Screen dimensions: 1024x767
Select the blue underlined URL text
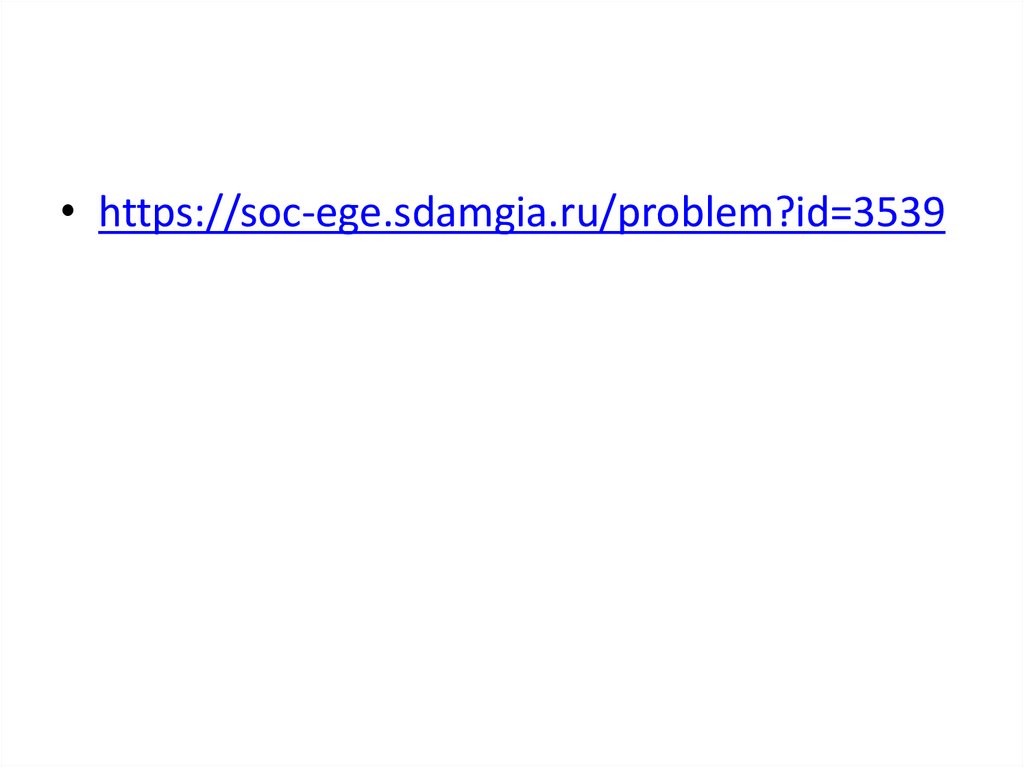click(x=521, y=212)
